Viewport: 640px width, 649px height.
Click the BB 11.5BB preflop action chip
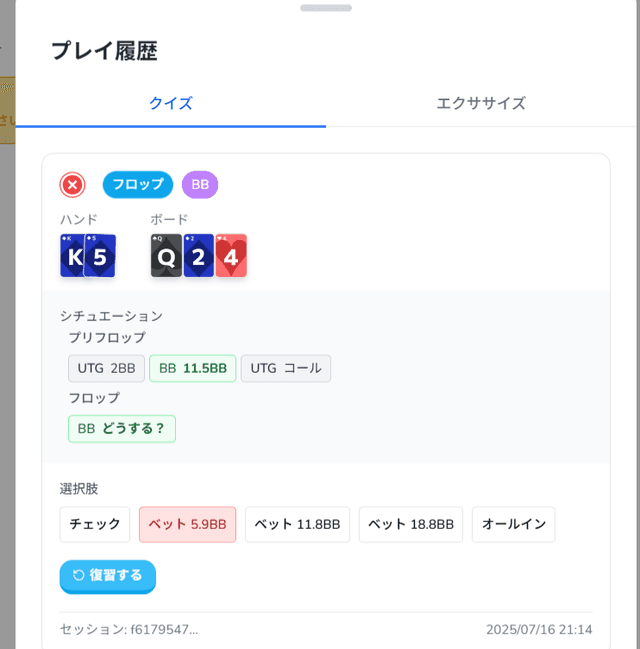pyautogui.click(x=193, y=368)
